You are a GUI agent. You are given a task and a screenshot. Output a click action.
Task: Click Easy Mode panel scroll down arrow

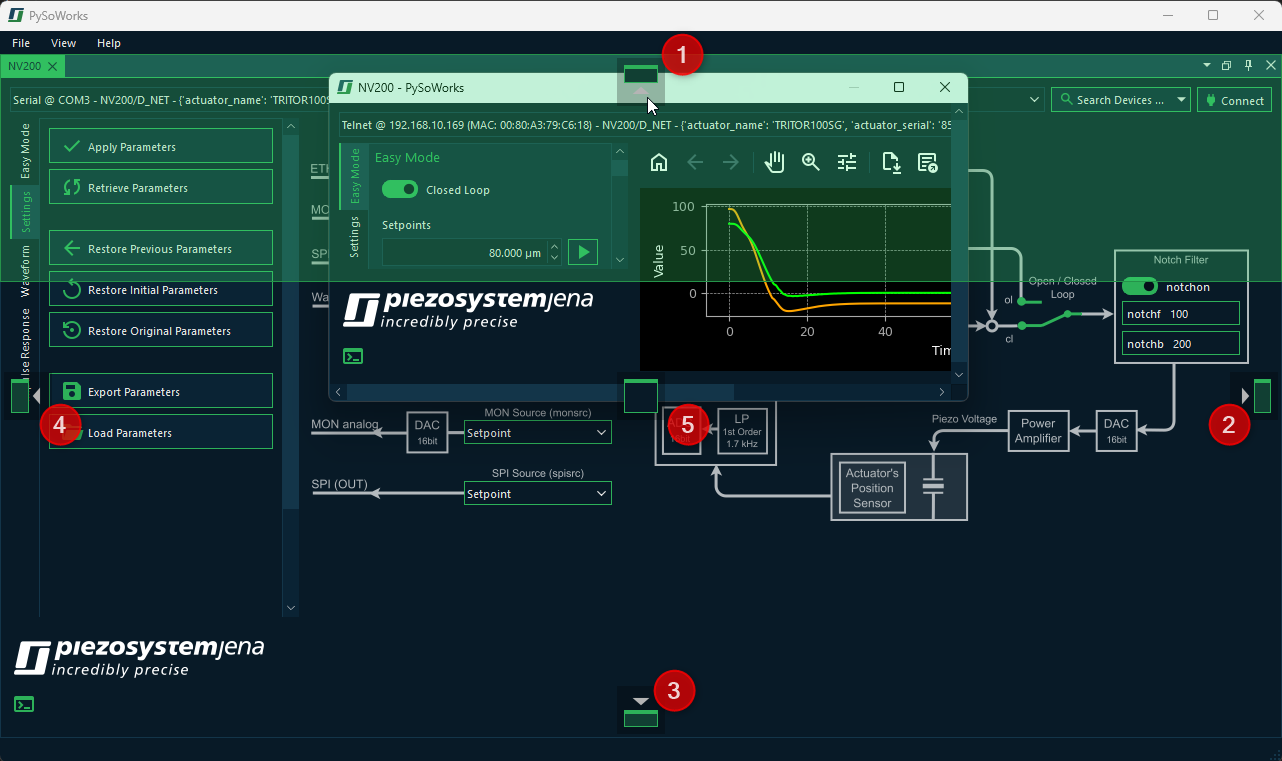click(620, 260)
